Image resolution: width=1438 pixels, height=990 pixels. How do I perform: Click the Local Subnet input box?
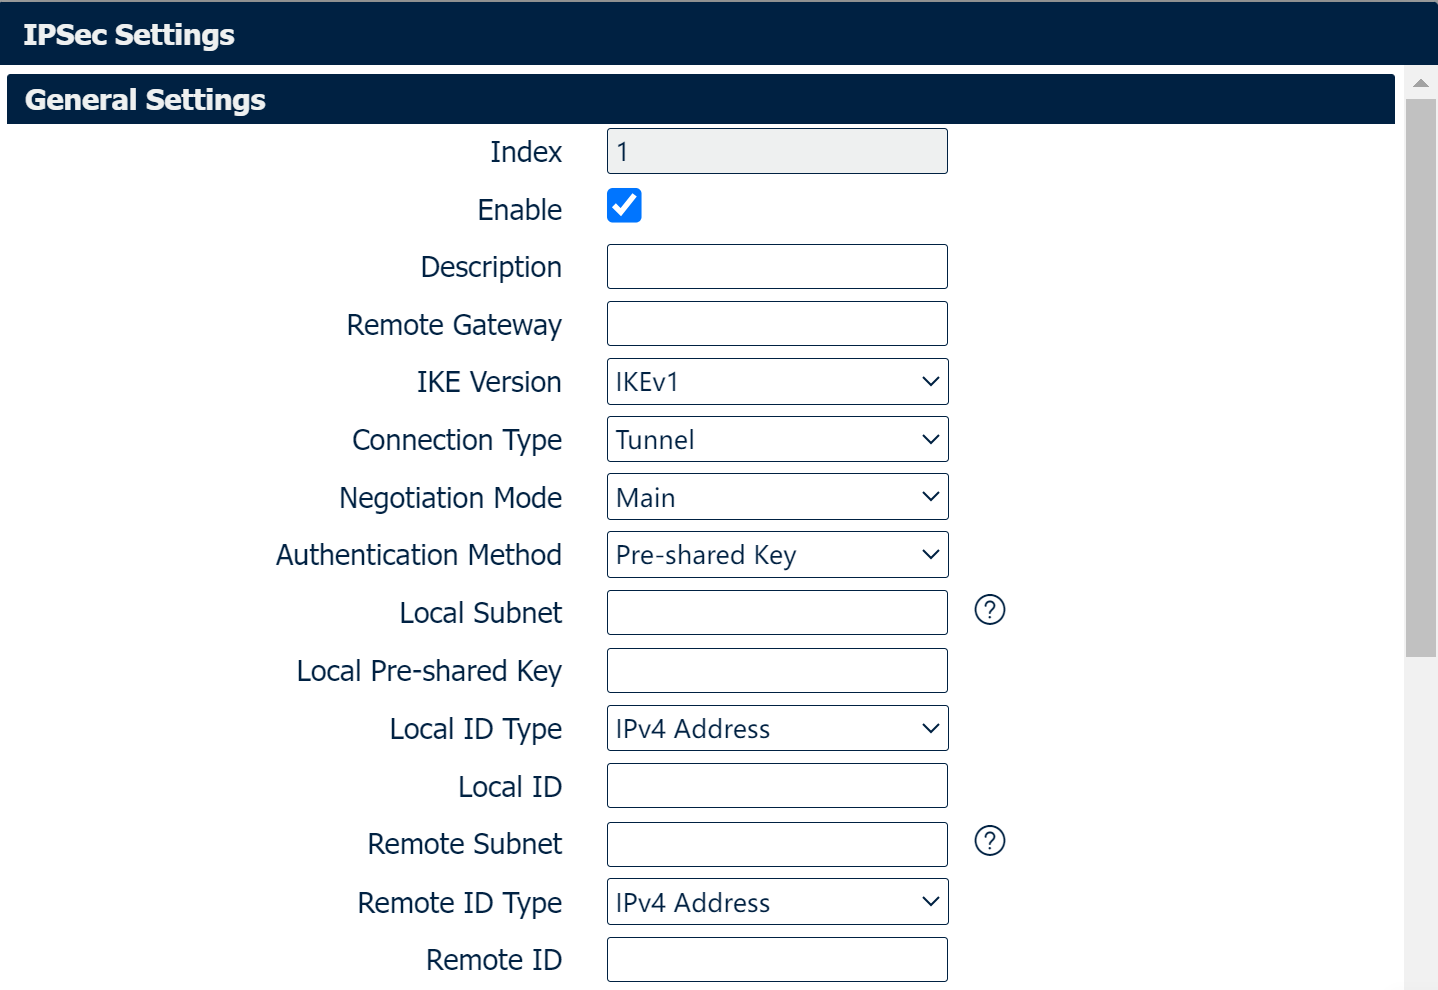(x=777, y=613)
